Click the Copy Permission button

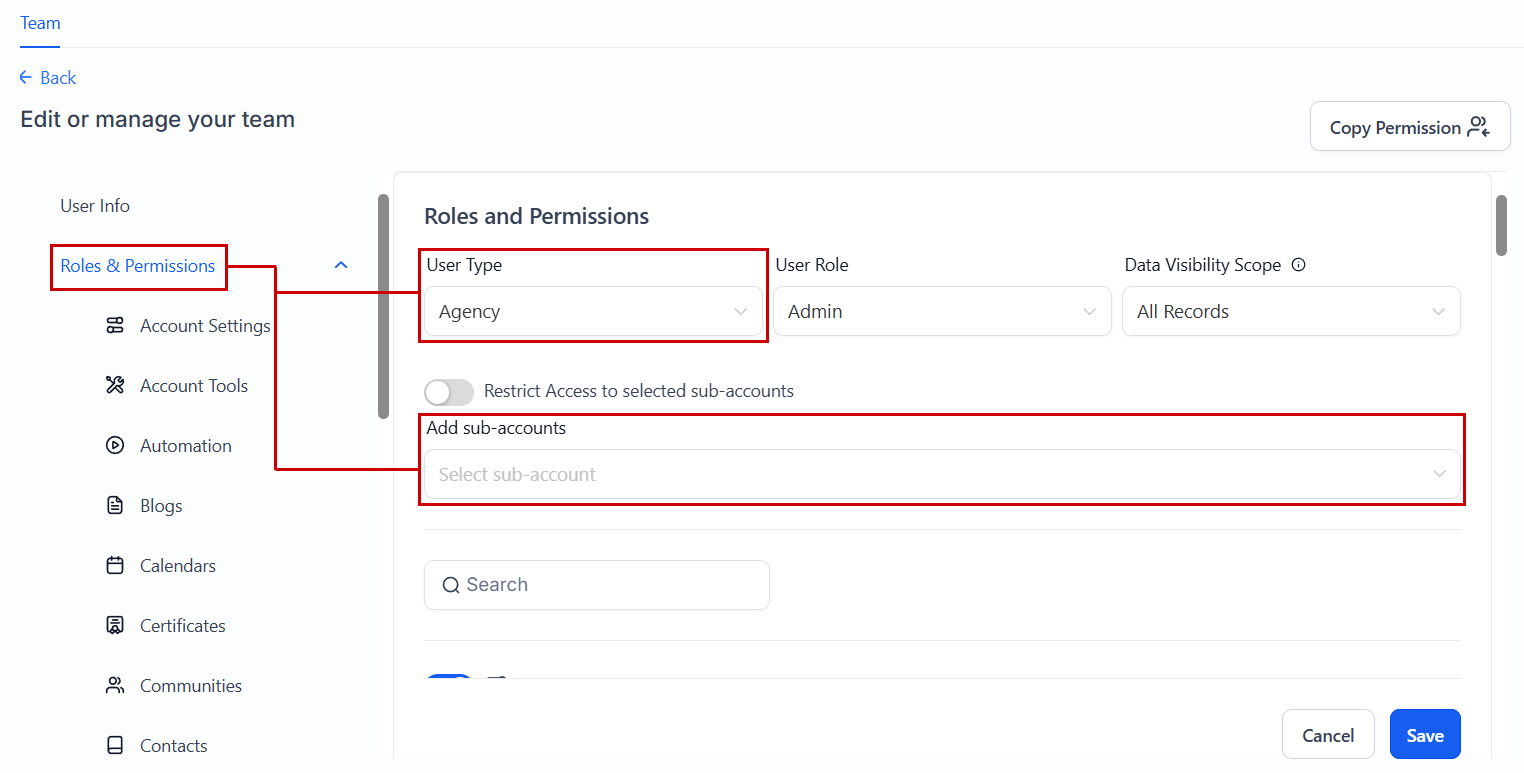pyautogui.click(x=1410, y=127)
